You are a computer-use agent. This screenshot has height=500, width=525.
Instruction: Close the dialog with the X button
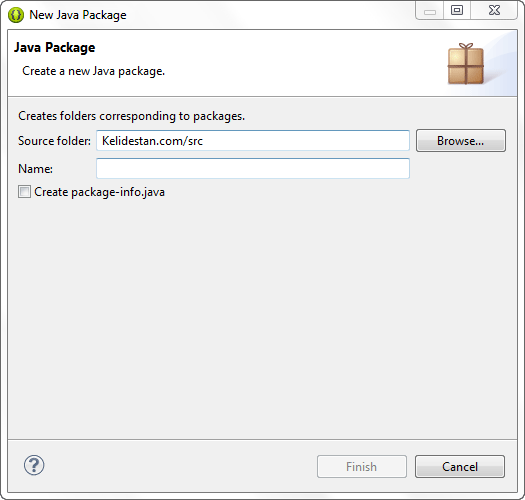click(494, 11)
